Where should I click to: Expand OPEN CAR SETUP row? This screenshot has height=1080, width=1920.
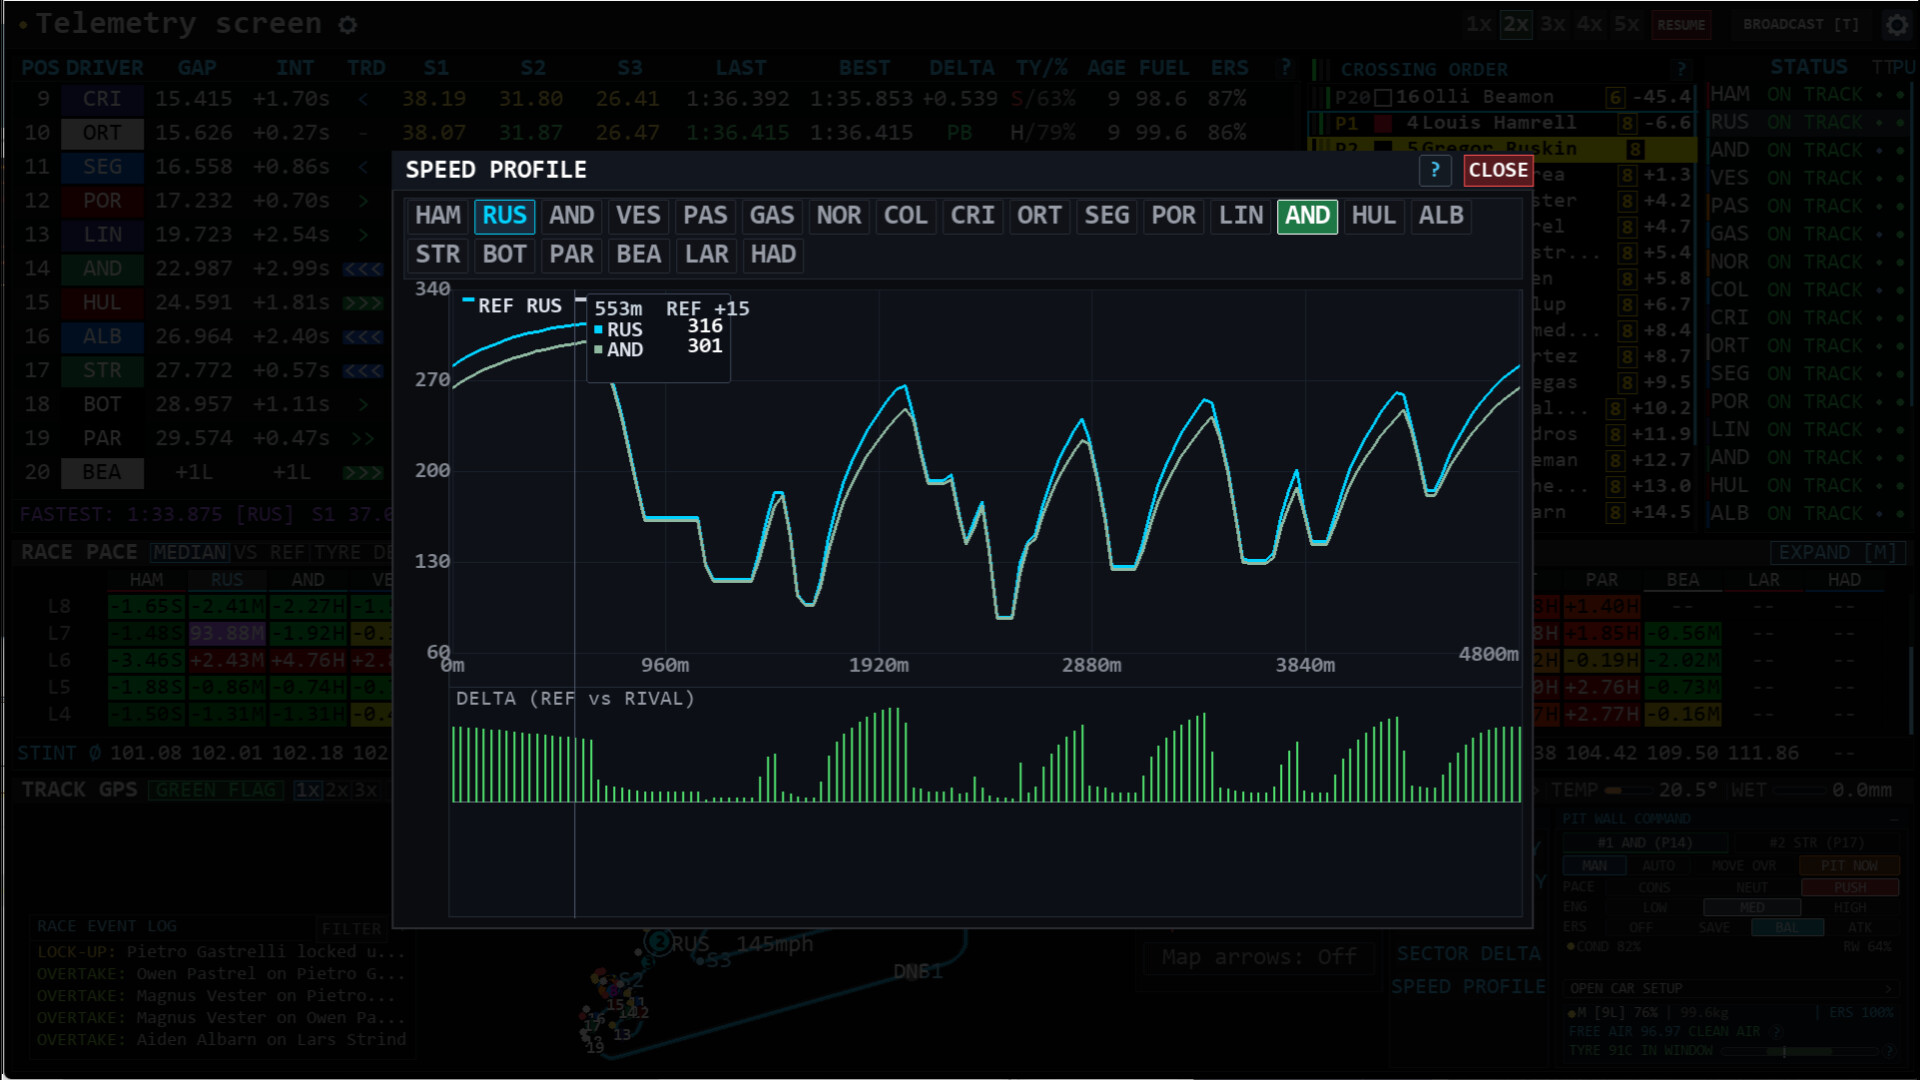(x=1731, y=988)
